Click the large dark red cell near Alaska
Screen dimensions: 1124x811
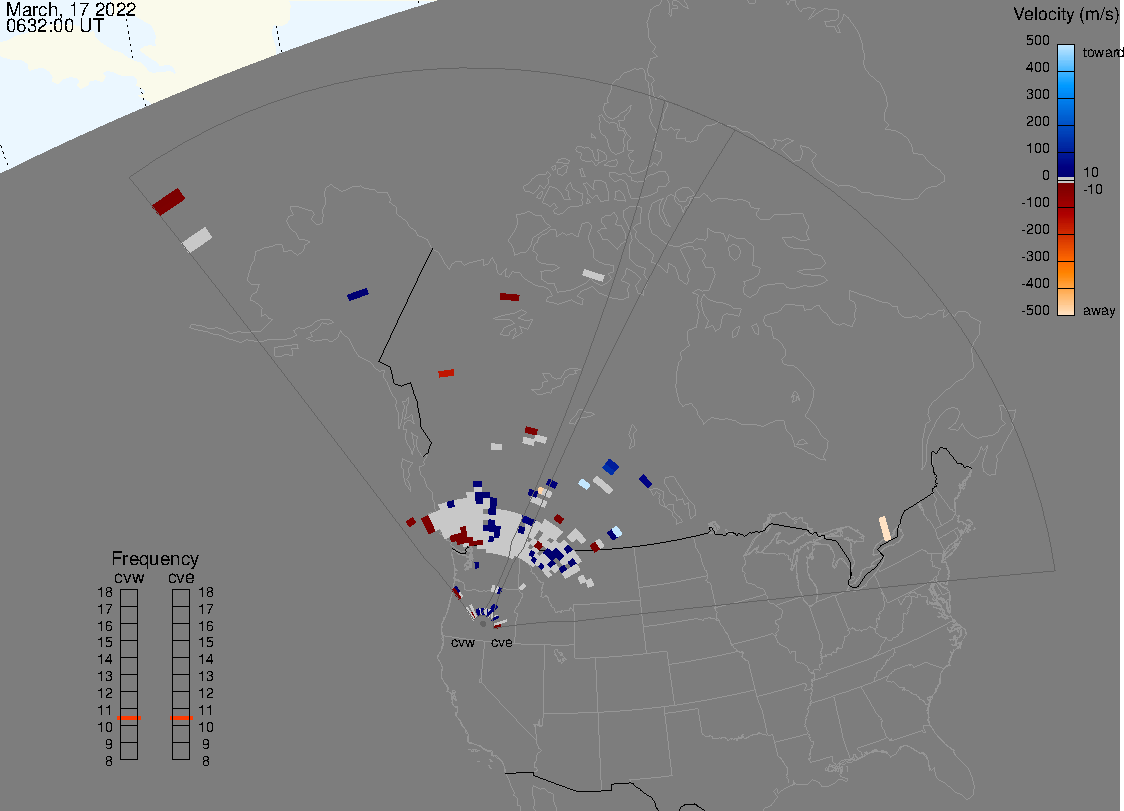coord(168,201)
